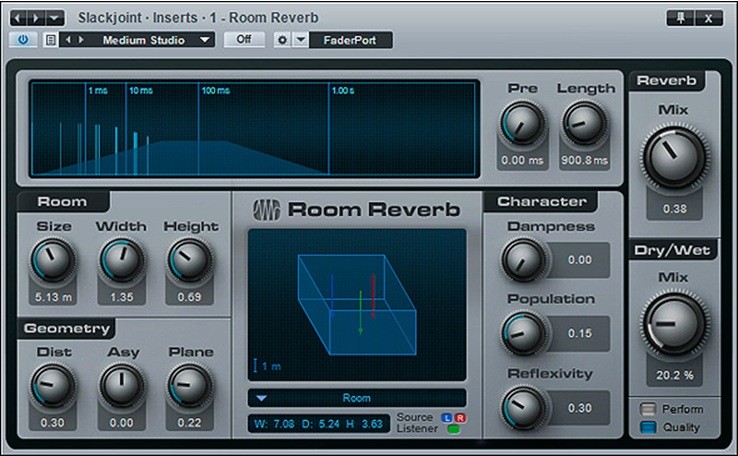Expand the arrow beside the gear icon
Viewport: 738px width, 456px height.
click(x=300, y=40)
